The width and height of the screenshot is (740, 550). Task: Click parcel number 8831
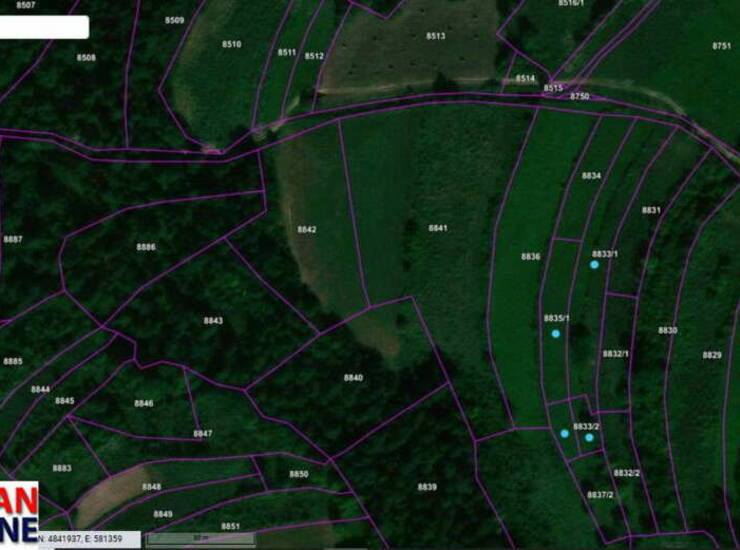(x=651, y=210)
